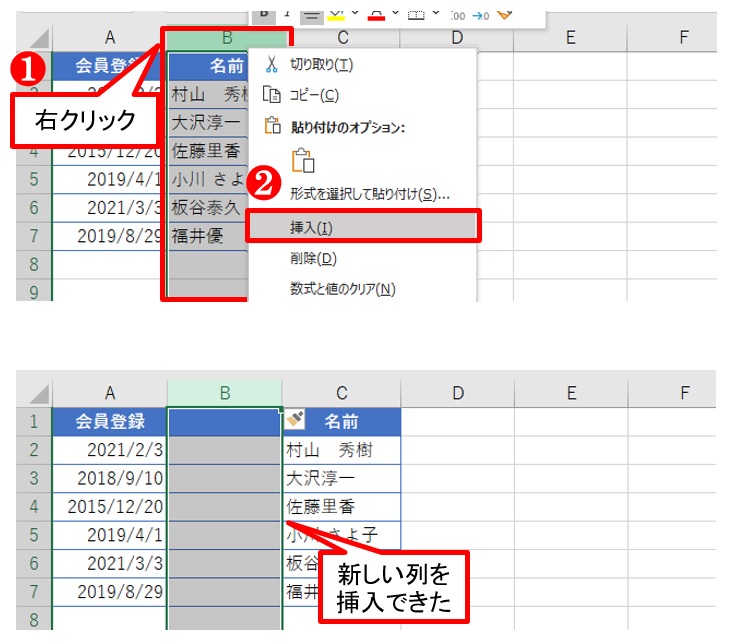Select row 7 header in upper worksheet
The height and width of the screenshot is (644, 729).
pos(34,236)
